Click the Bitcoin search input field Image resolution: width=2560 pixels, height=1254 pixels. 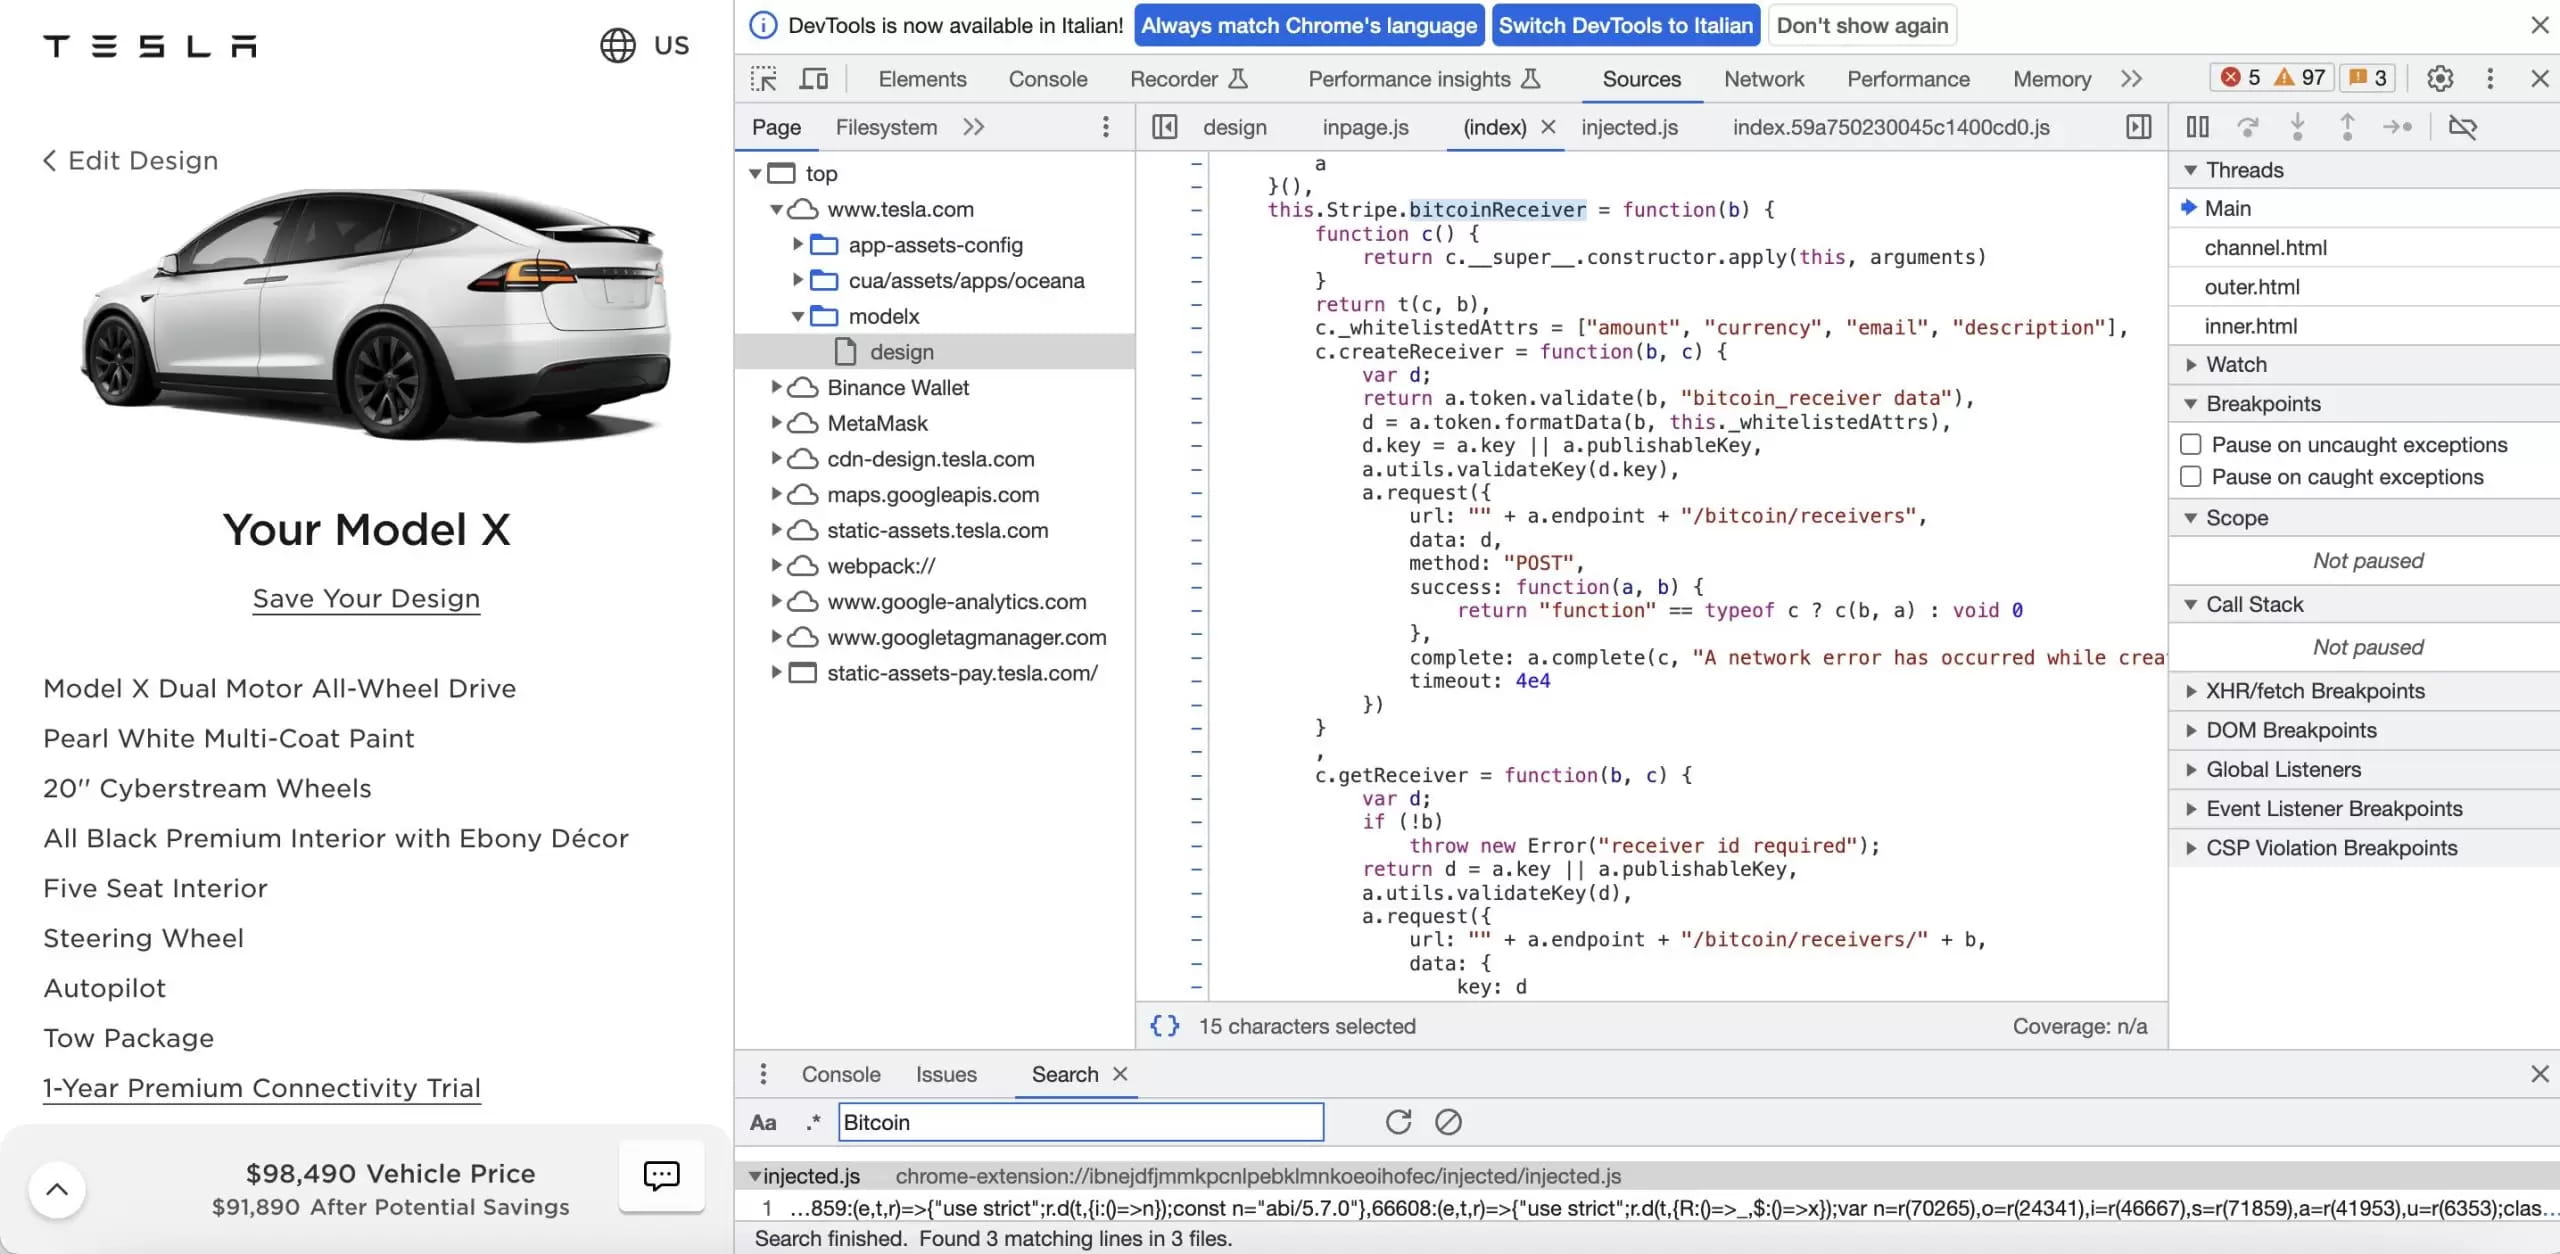point(1080,1122)
